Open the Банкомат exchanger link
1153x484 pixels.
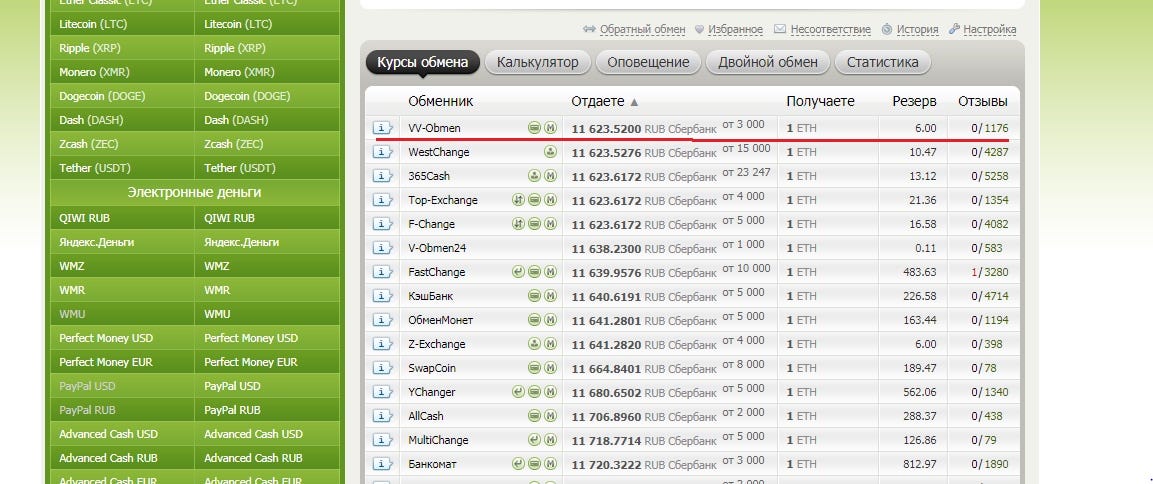pyautogui.click(x=432, y=464)
